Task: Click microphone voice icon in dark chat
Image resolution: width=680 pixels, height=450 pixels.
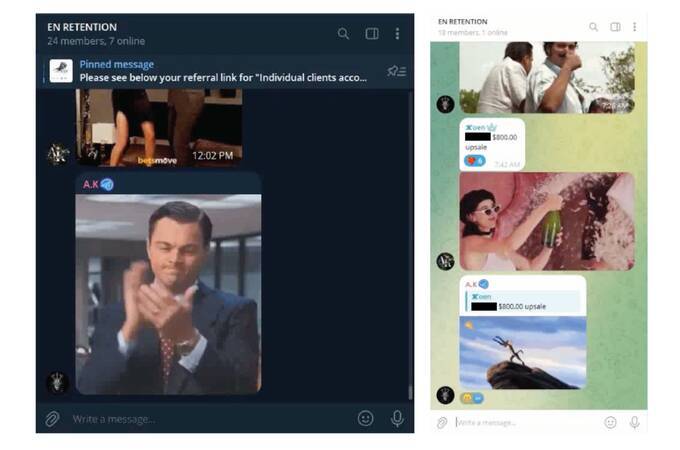Action: (x=397, y=419)
